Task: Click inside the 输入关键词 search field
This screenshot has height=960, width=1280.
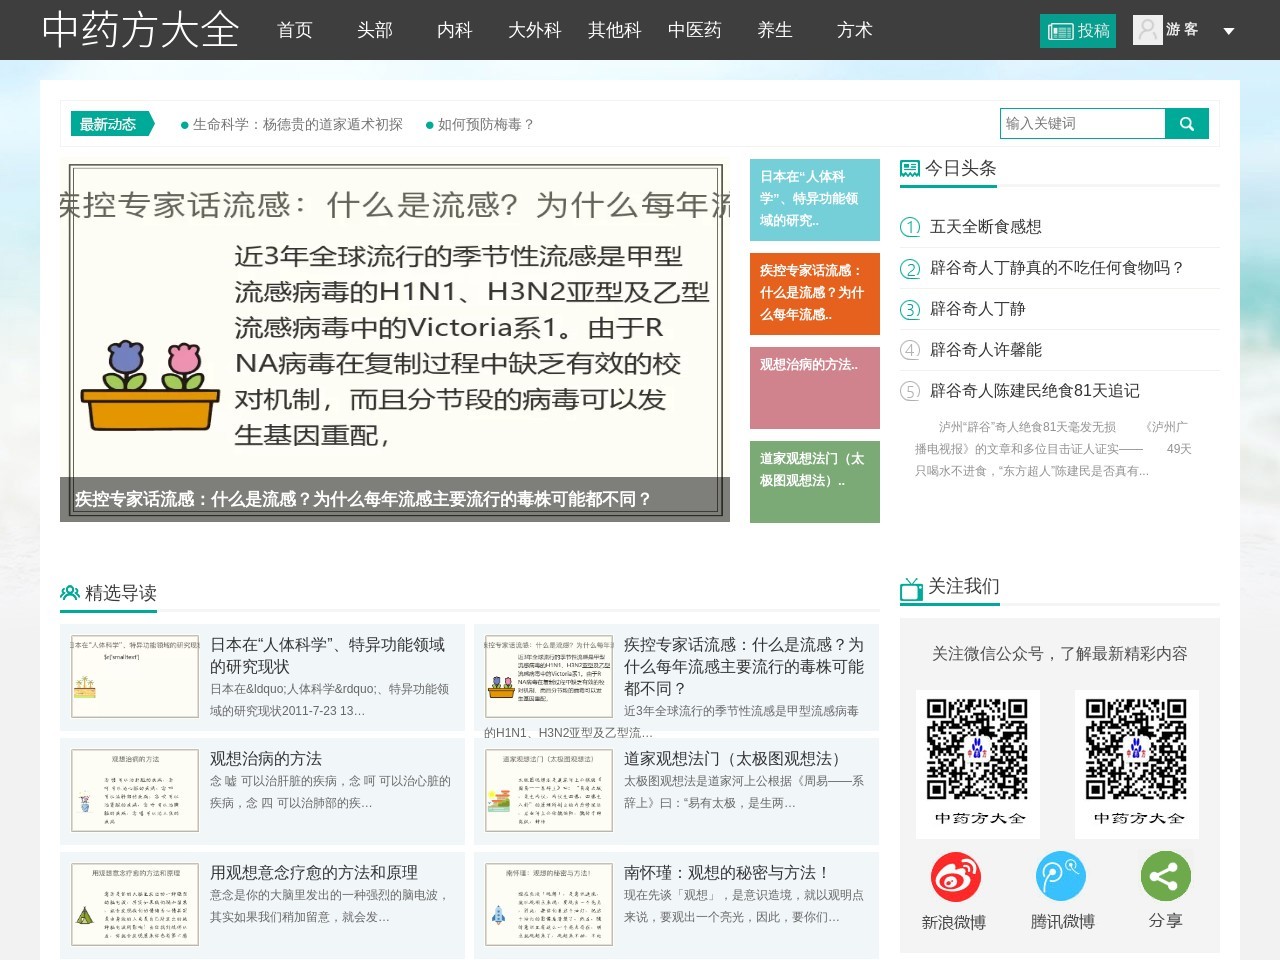Action: click(1083, 123)
